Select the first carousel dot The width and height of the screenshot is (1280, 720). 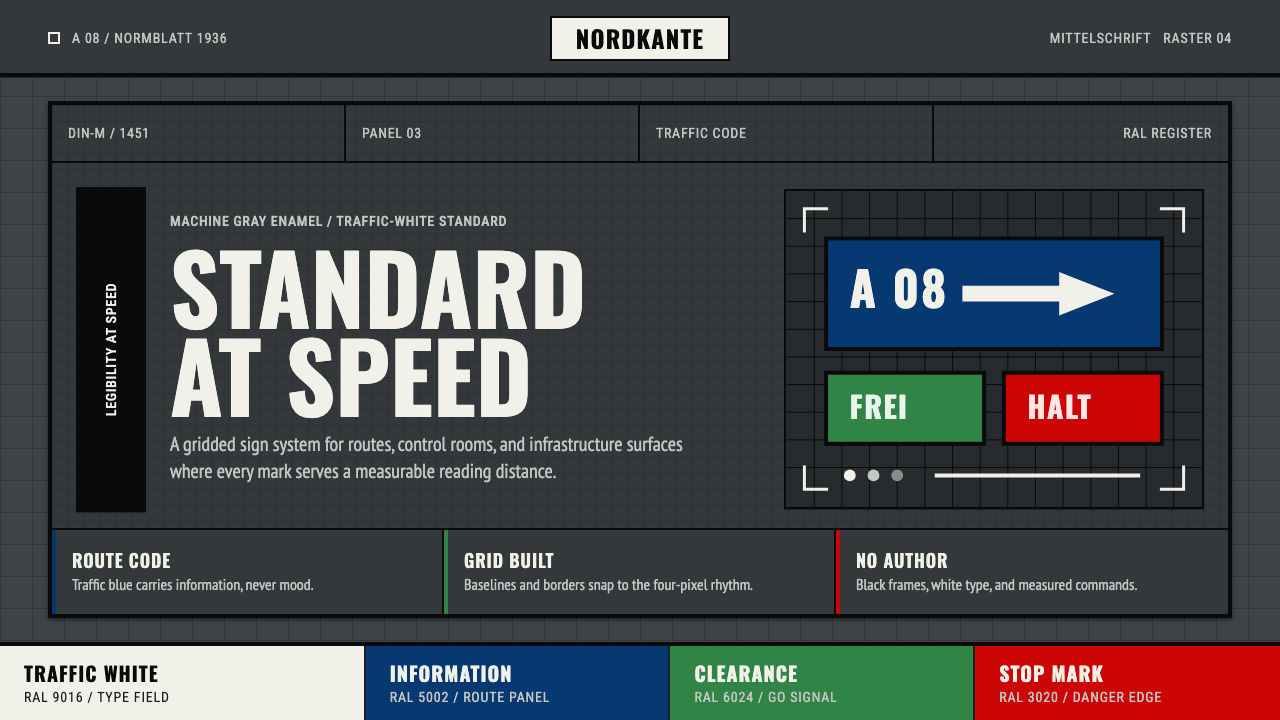(850, 475)
